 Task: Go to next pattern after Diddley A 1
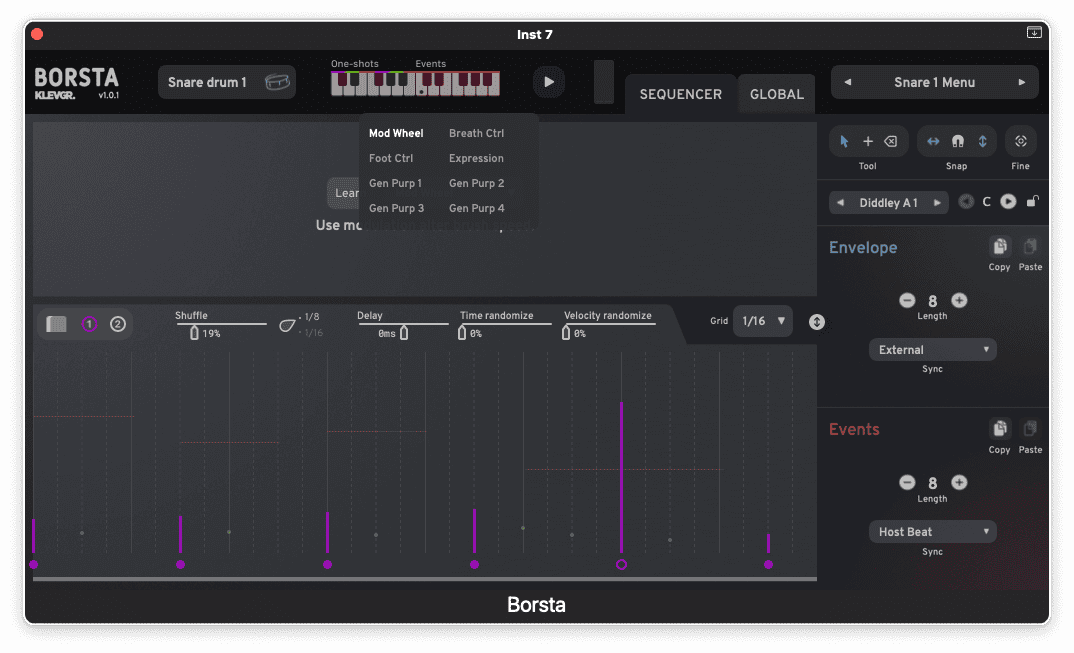click(937, 203)
